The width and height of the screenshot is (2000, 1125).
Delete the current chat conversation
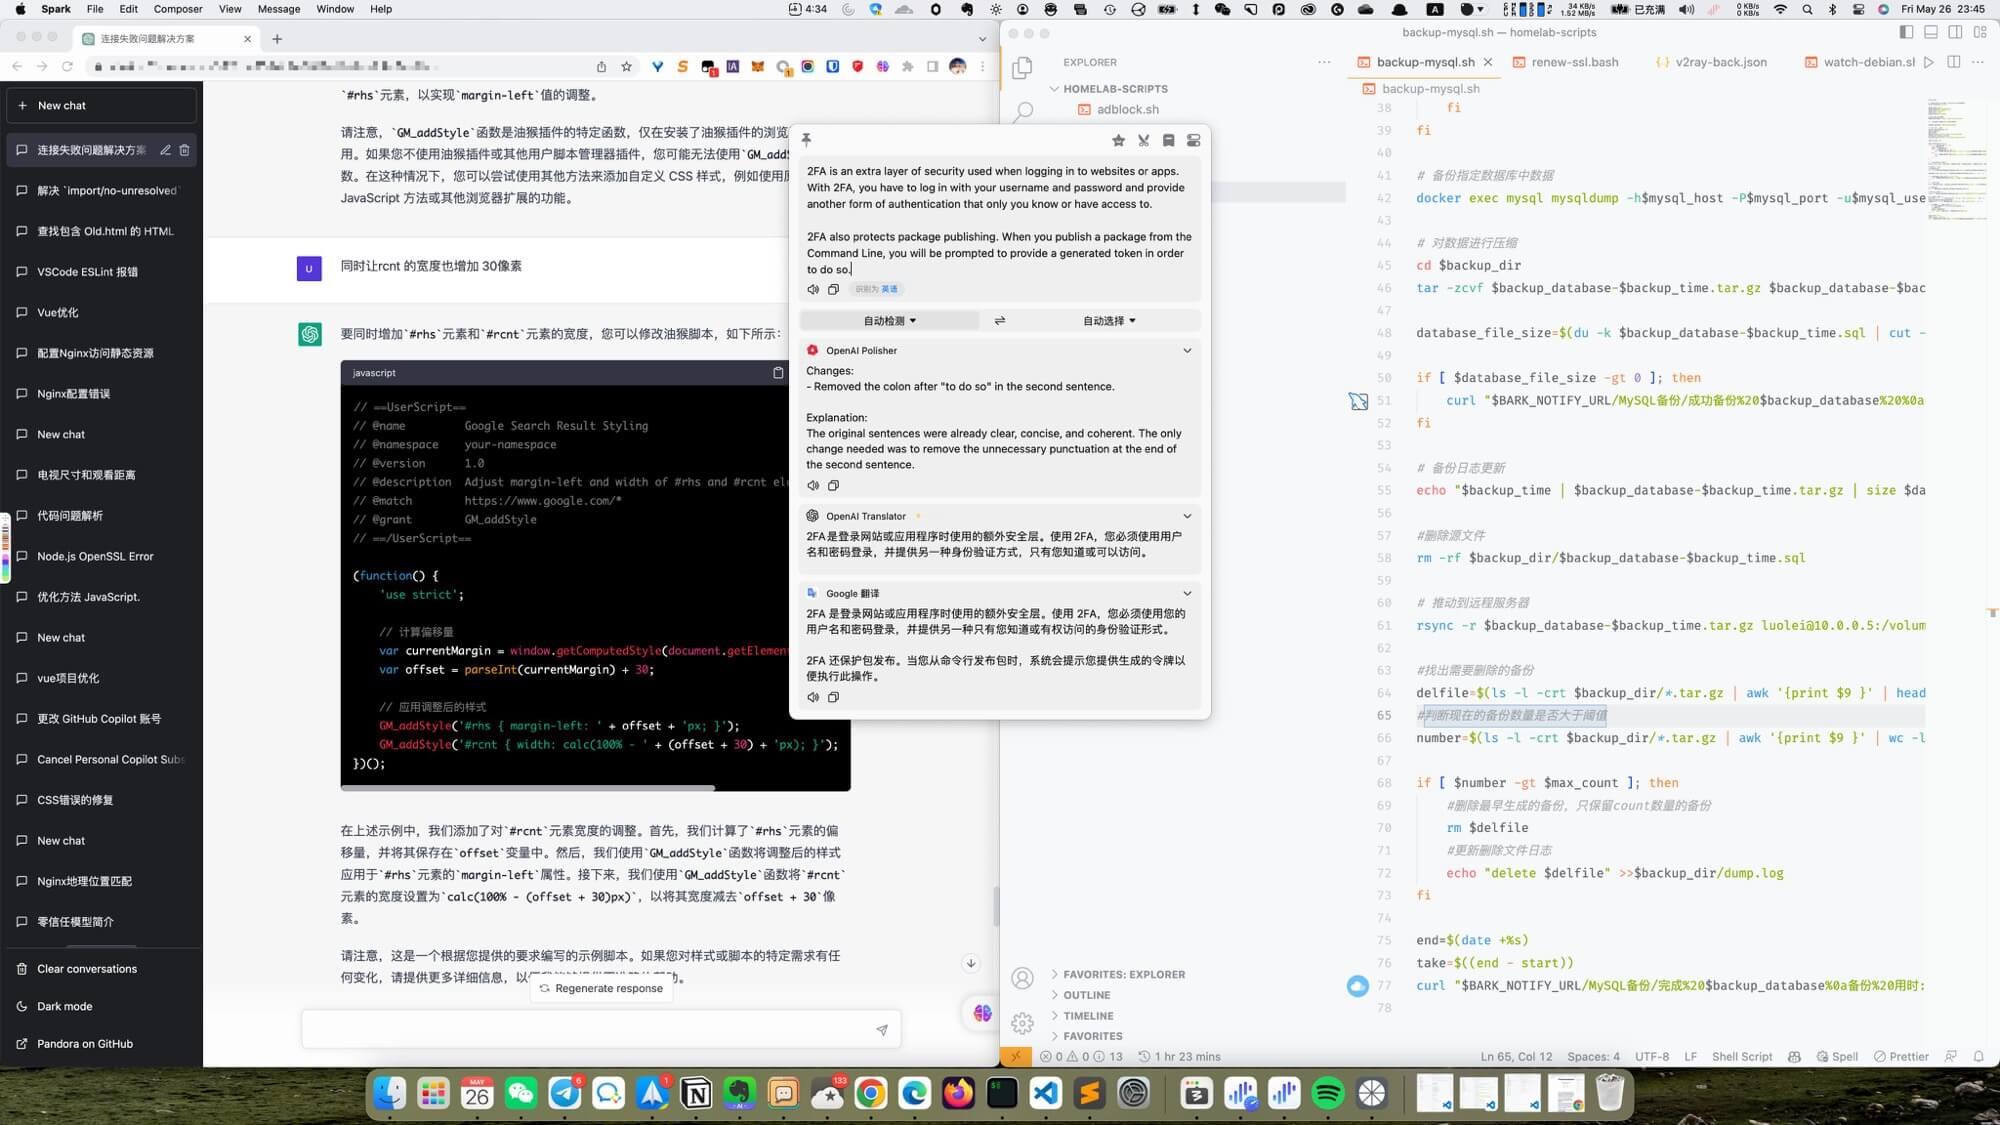click(185, 150)
